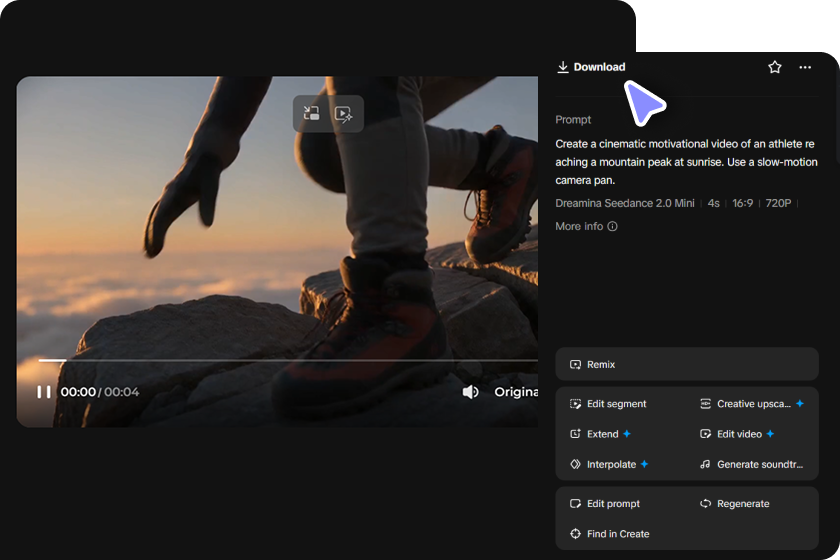Click the Edit video icon
840x560 pixels.
[x=705, y=434]
